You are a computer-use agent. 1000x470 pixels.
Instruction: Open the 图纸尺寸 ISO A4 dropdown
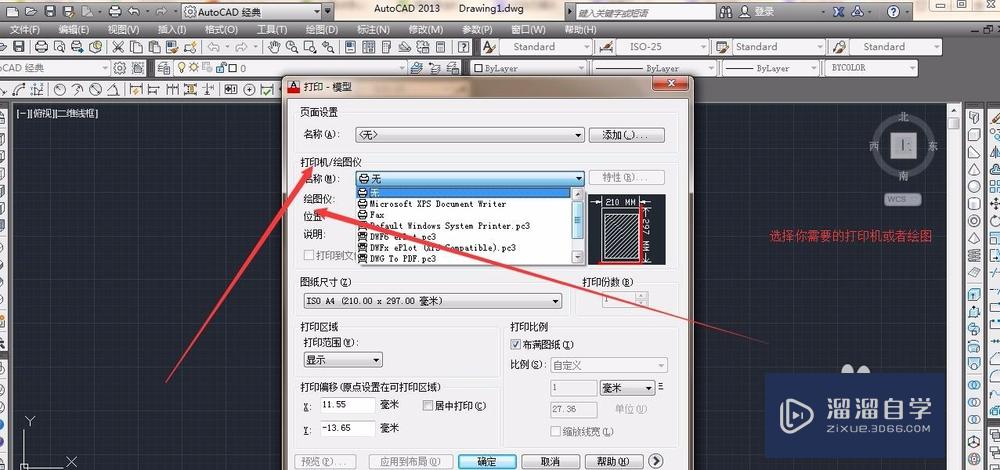[x=432, y=301]
